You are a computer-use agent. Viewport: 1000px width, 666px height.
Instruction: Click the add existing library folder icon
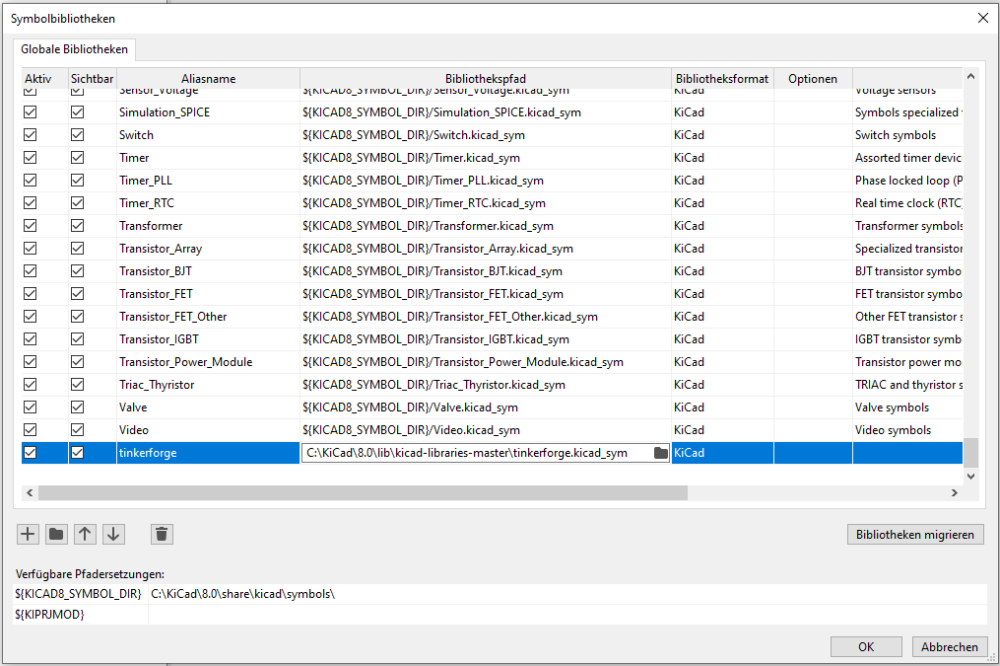[x=57, y=534]
